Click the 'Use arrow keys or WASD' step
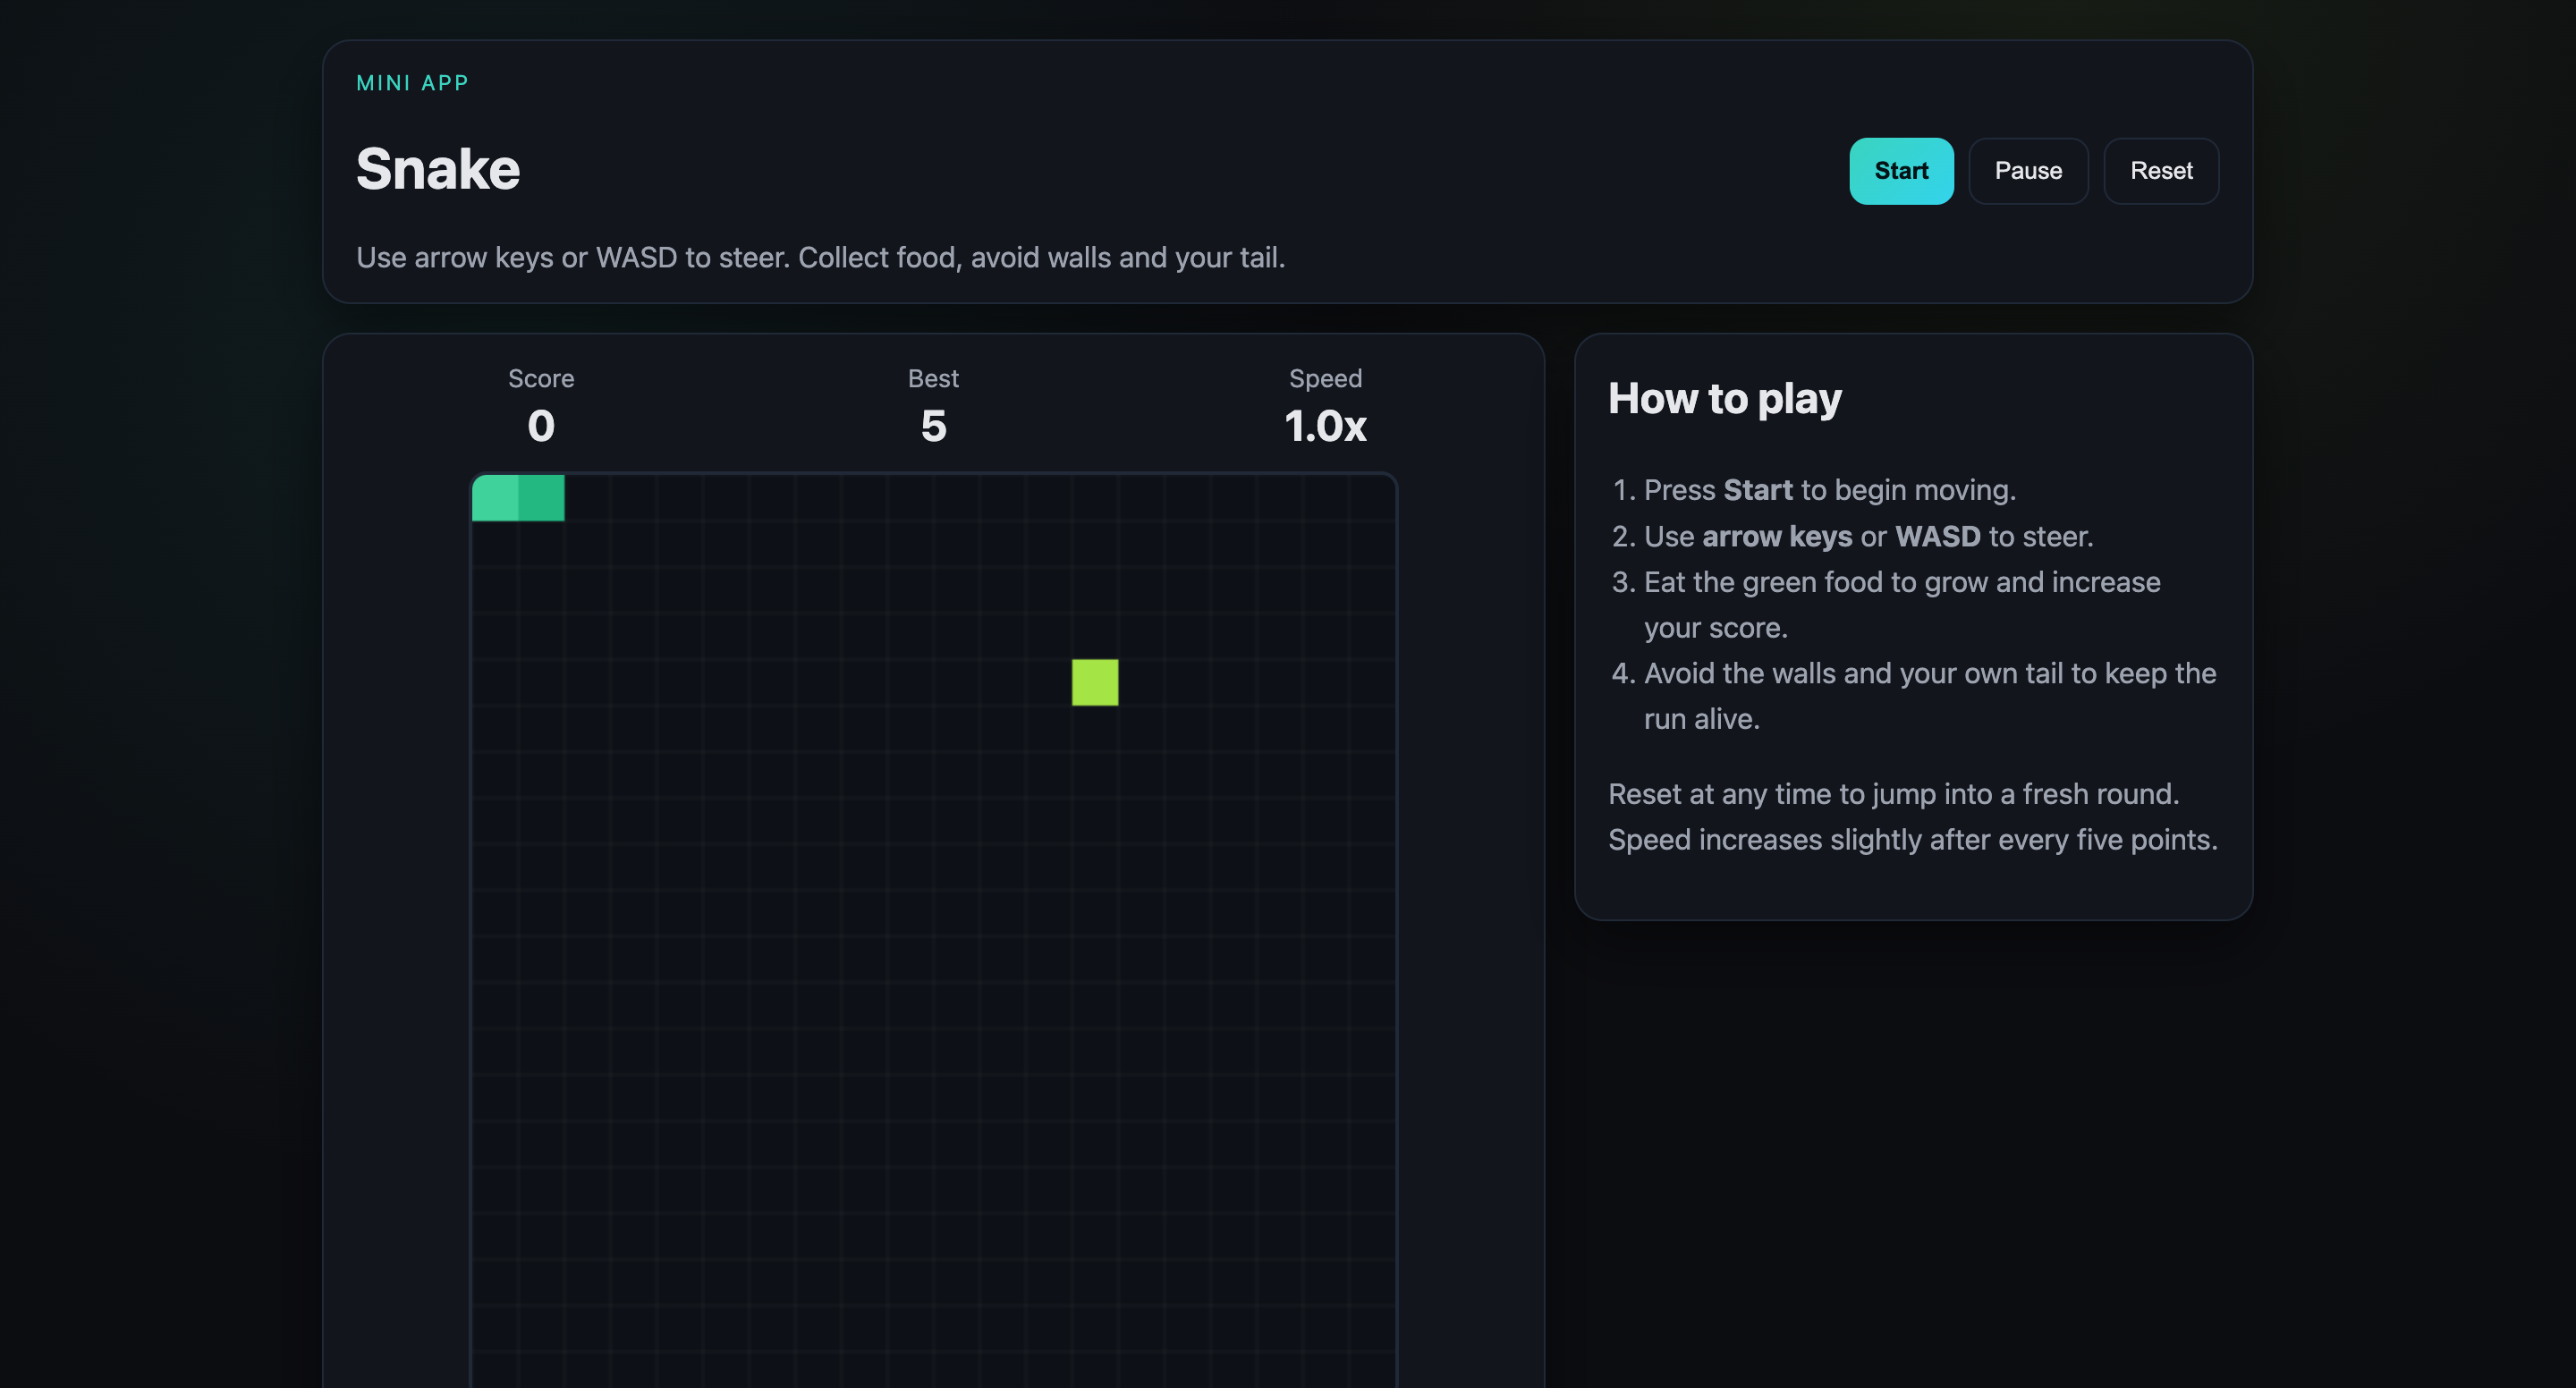2576x1388 pixels. (1868, 536)
